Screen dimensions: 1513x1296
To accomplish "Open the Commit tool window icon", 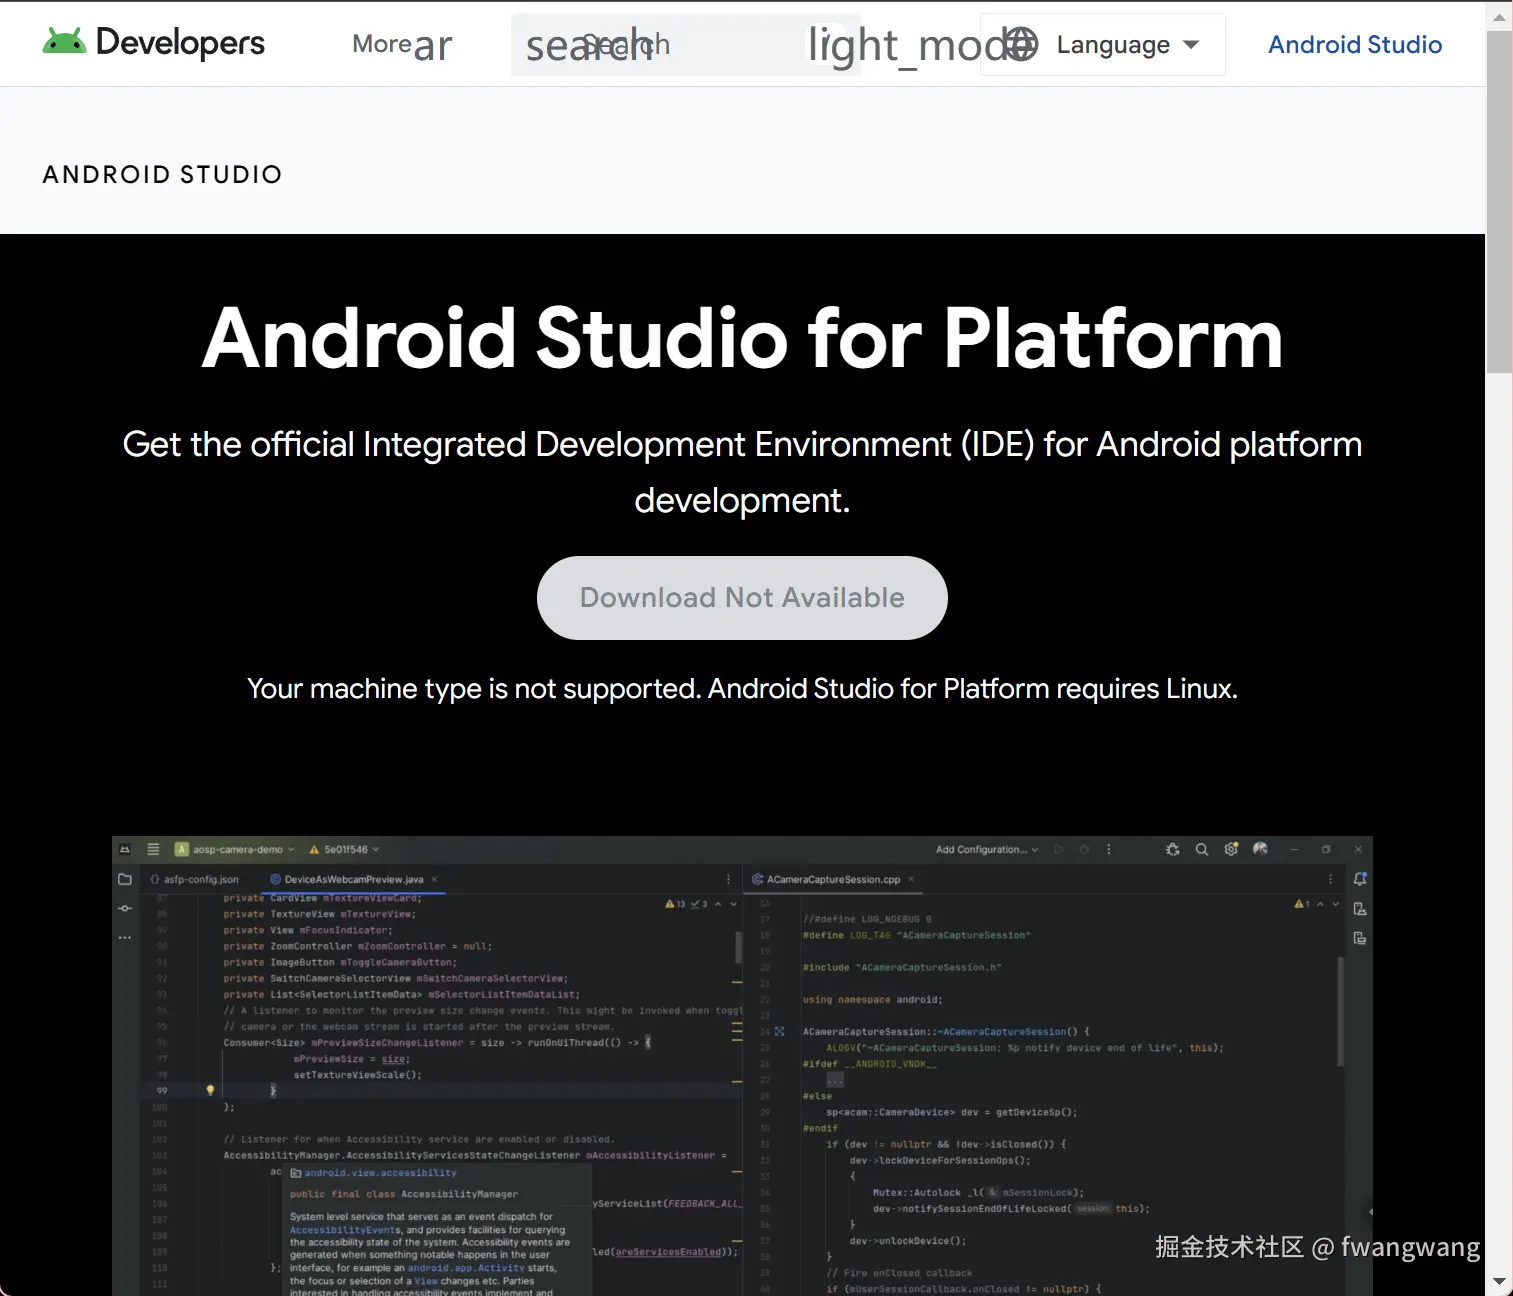I will point(125,908).
